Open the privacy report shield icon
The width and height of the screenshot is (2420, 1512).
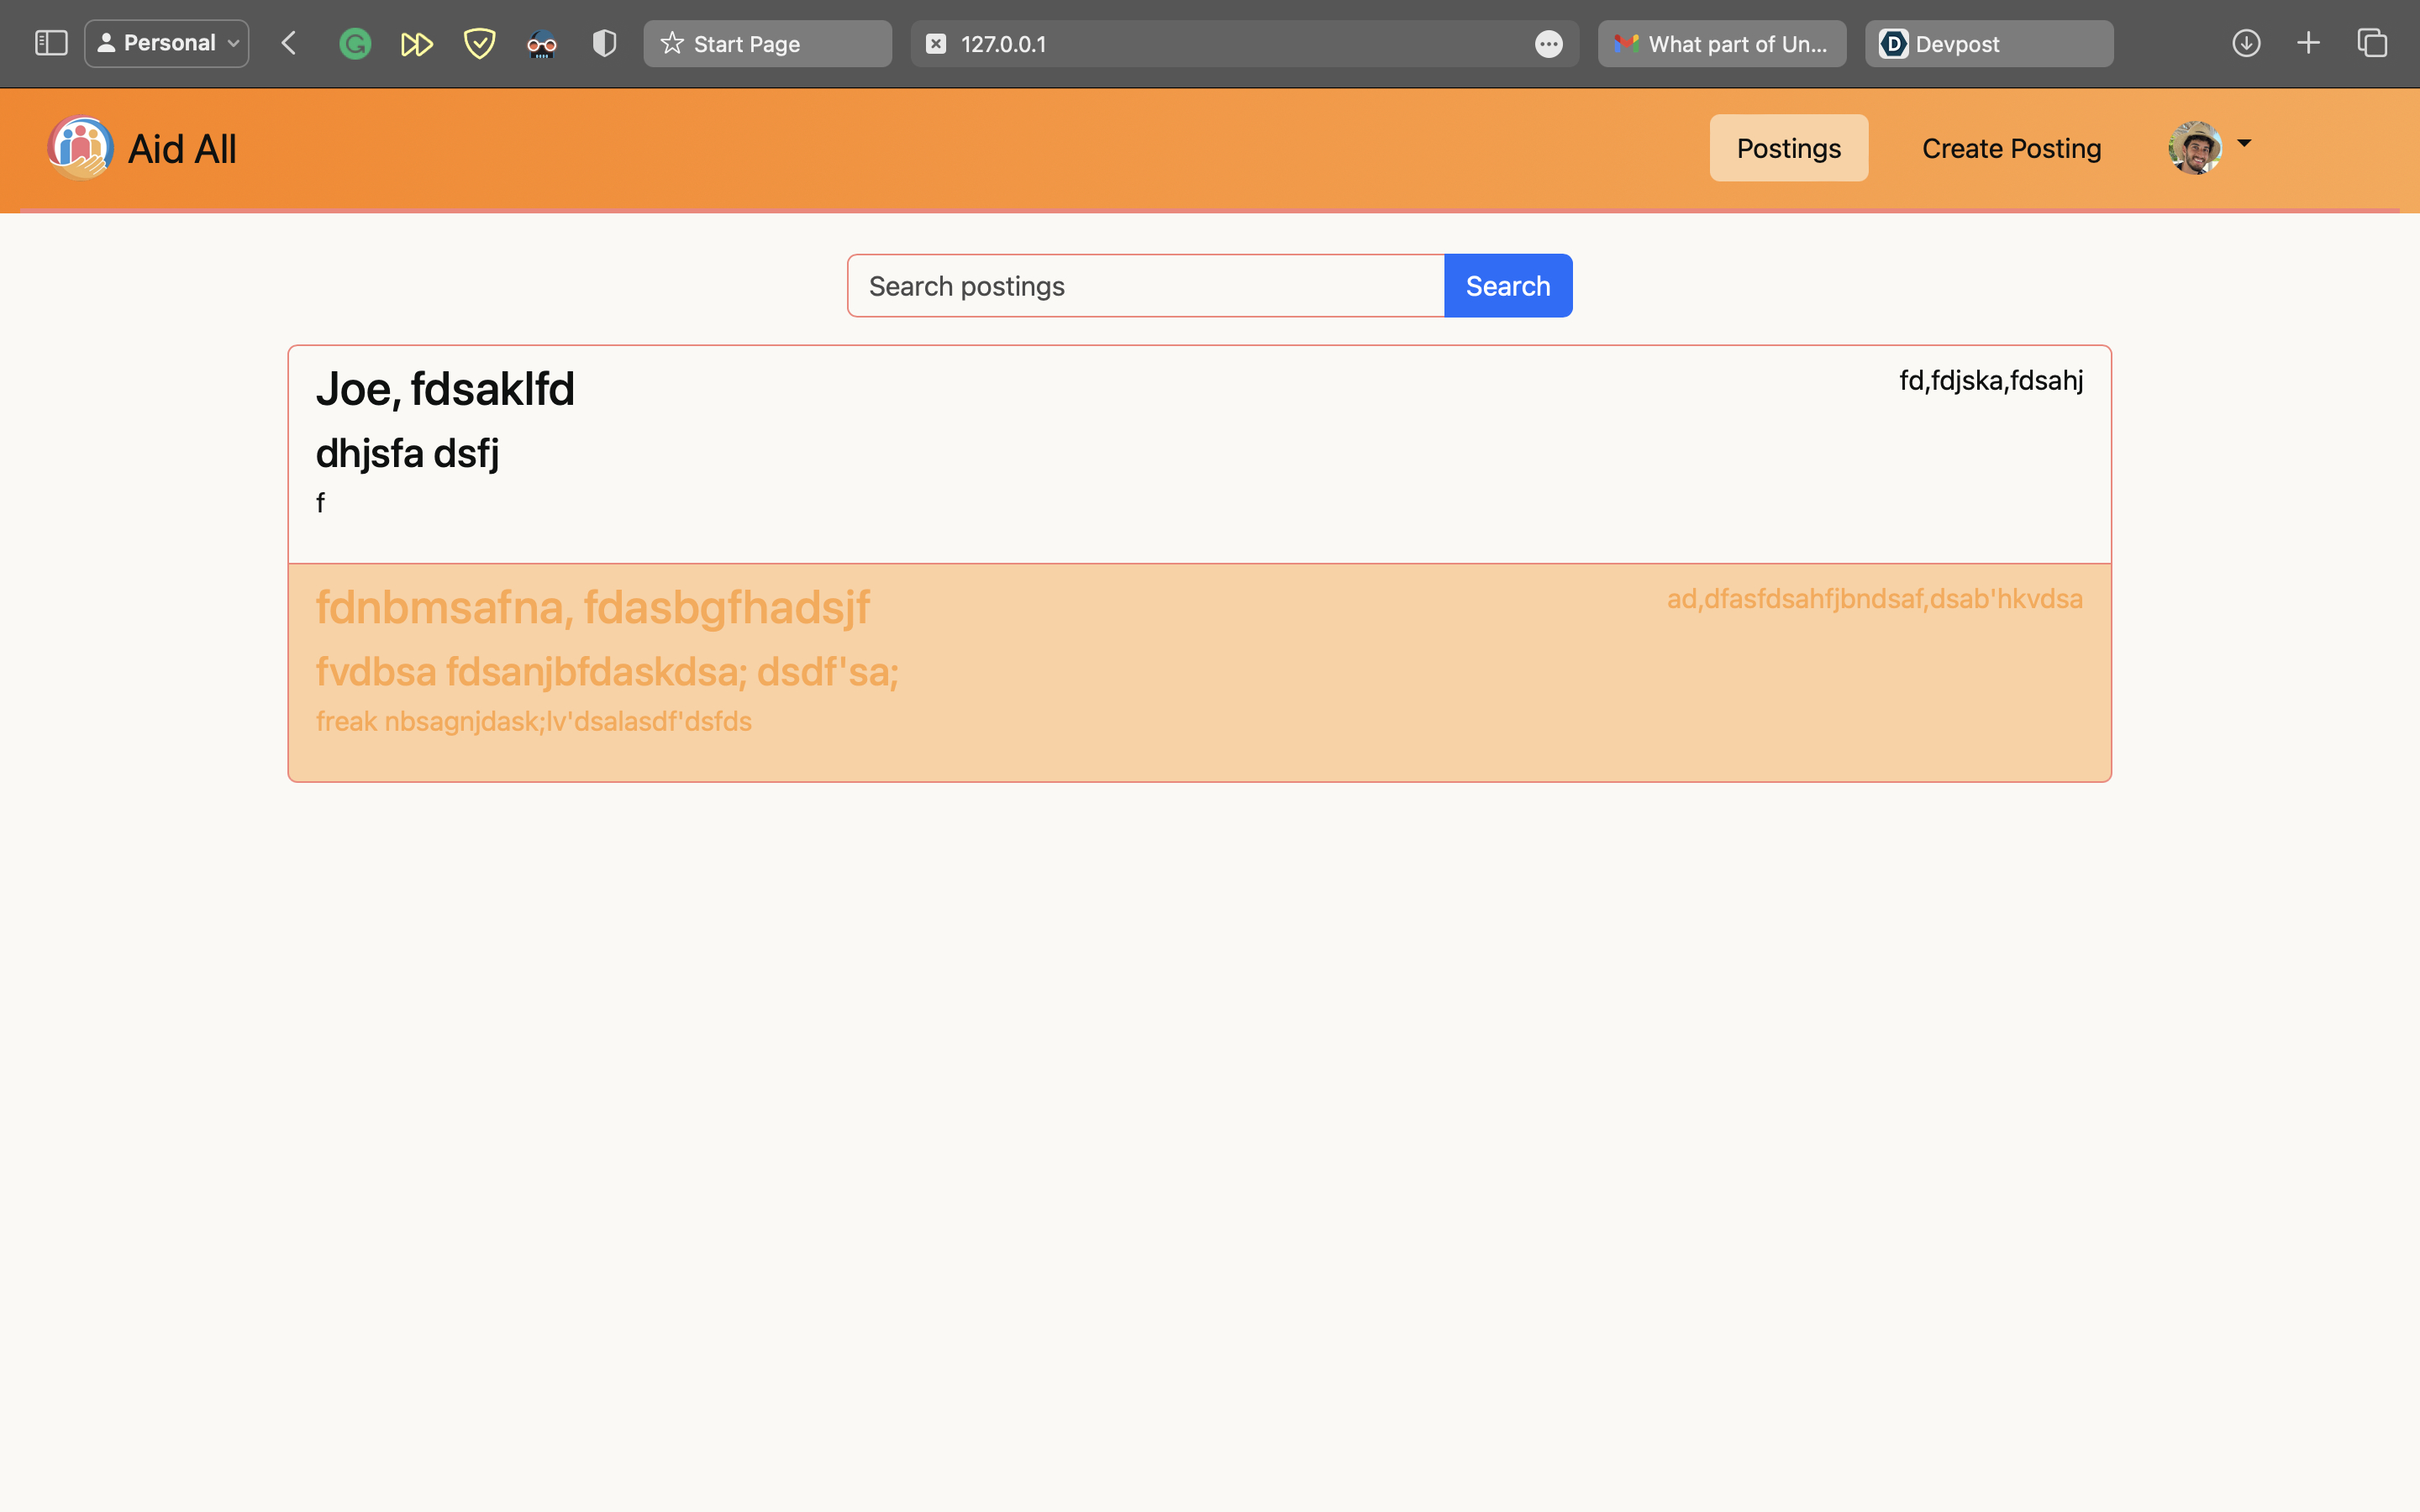604,44
